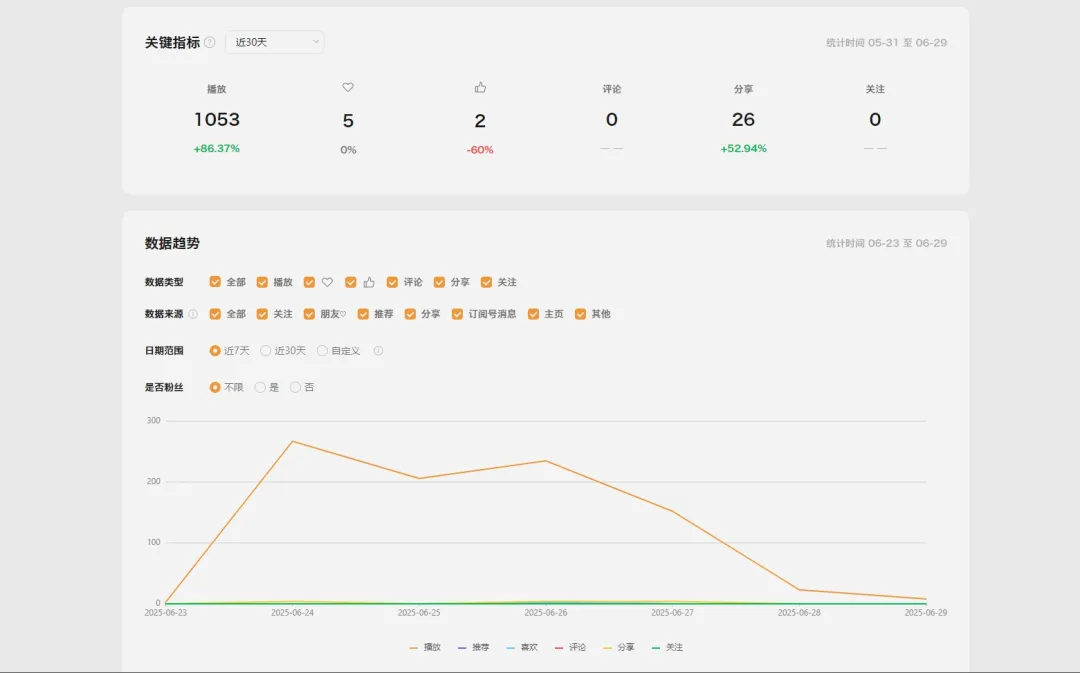Toggle the 分享 legend marker in chart

pyautogui.click(x=608, y=648)
